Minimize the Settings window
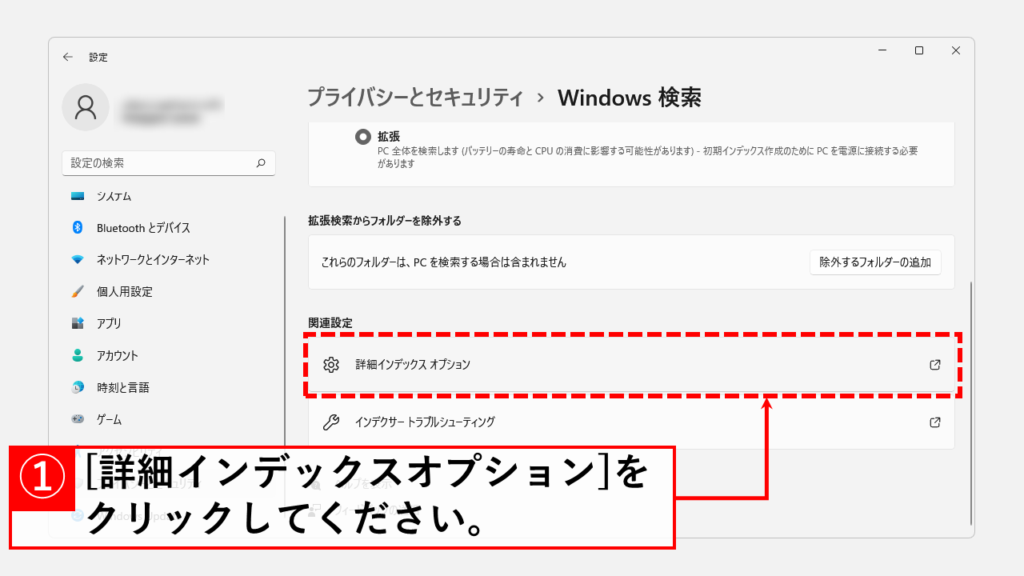Screen dimensions: 1024x576 pyautogui.click(x=882, y=50)
